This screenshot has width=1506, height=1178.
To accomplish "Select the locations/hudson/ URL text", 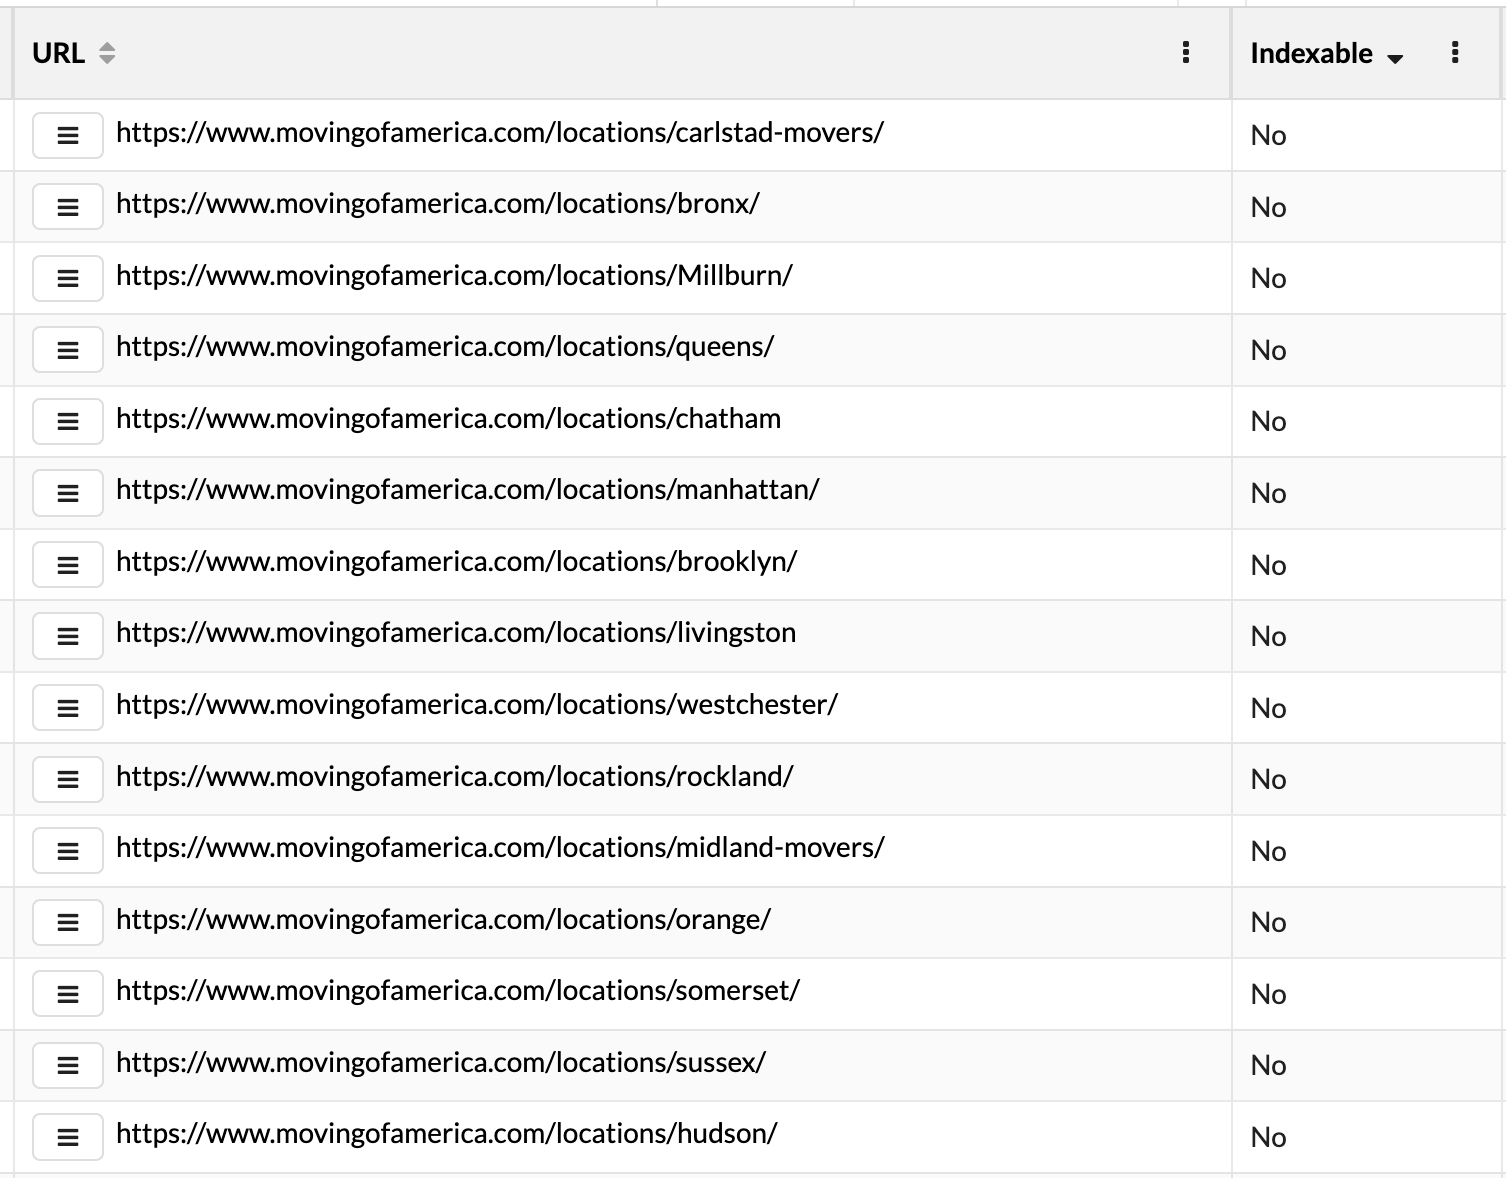I will click(x=447, y=1134).
